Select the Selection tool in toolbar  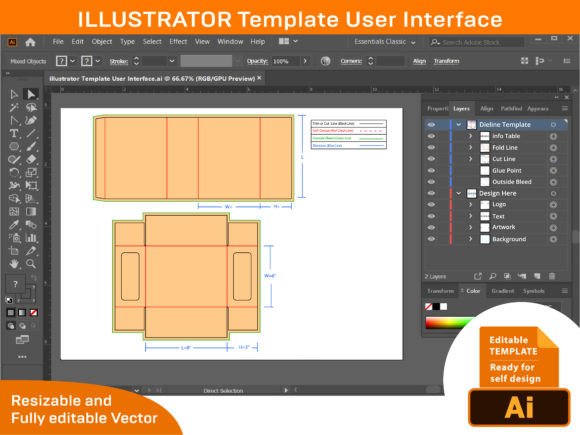pos(14,94)
